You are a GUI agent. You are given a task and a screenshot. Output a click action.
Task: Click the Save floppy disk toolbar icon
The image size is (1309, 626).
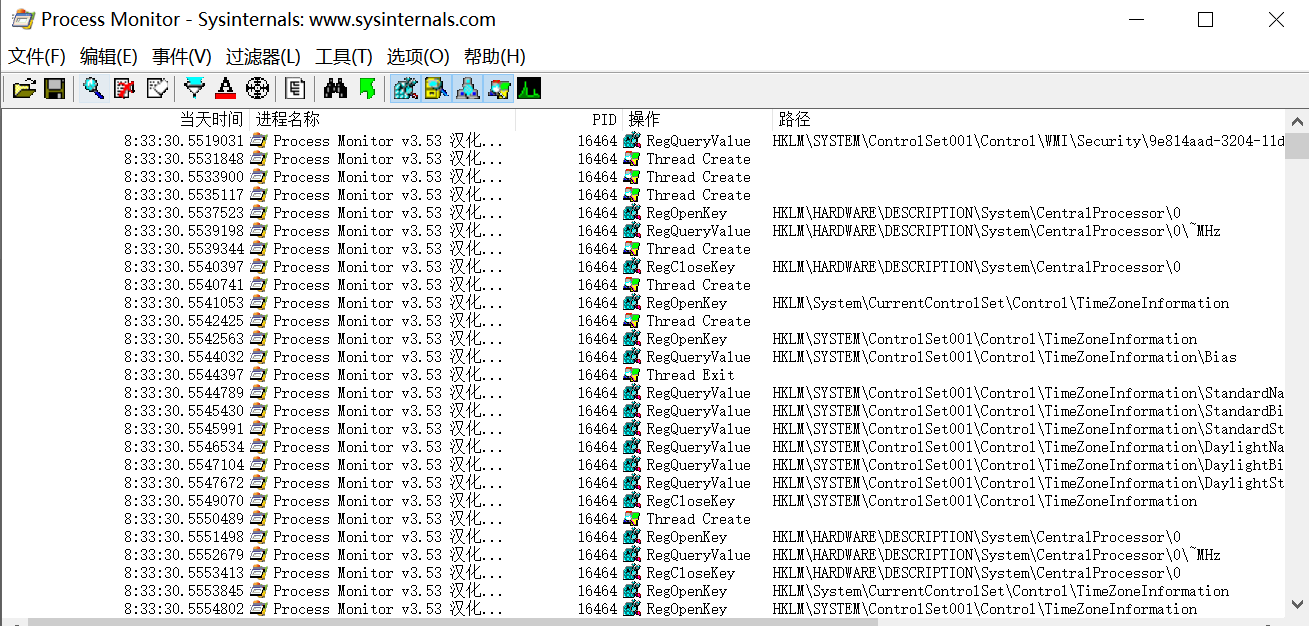pyautogui.click(x=55, y=89)
